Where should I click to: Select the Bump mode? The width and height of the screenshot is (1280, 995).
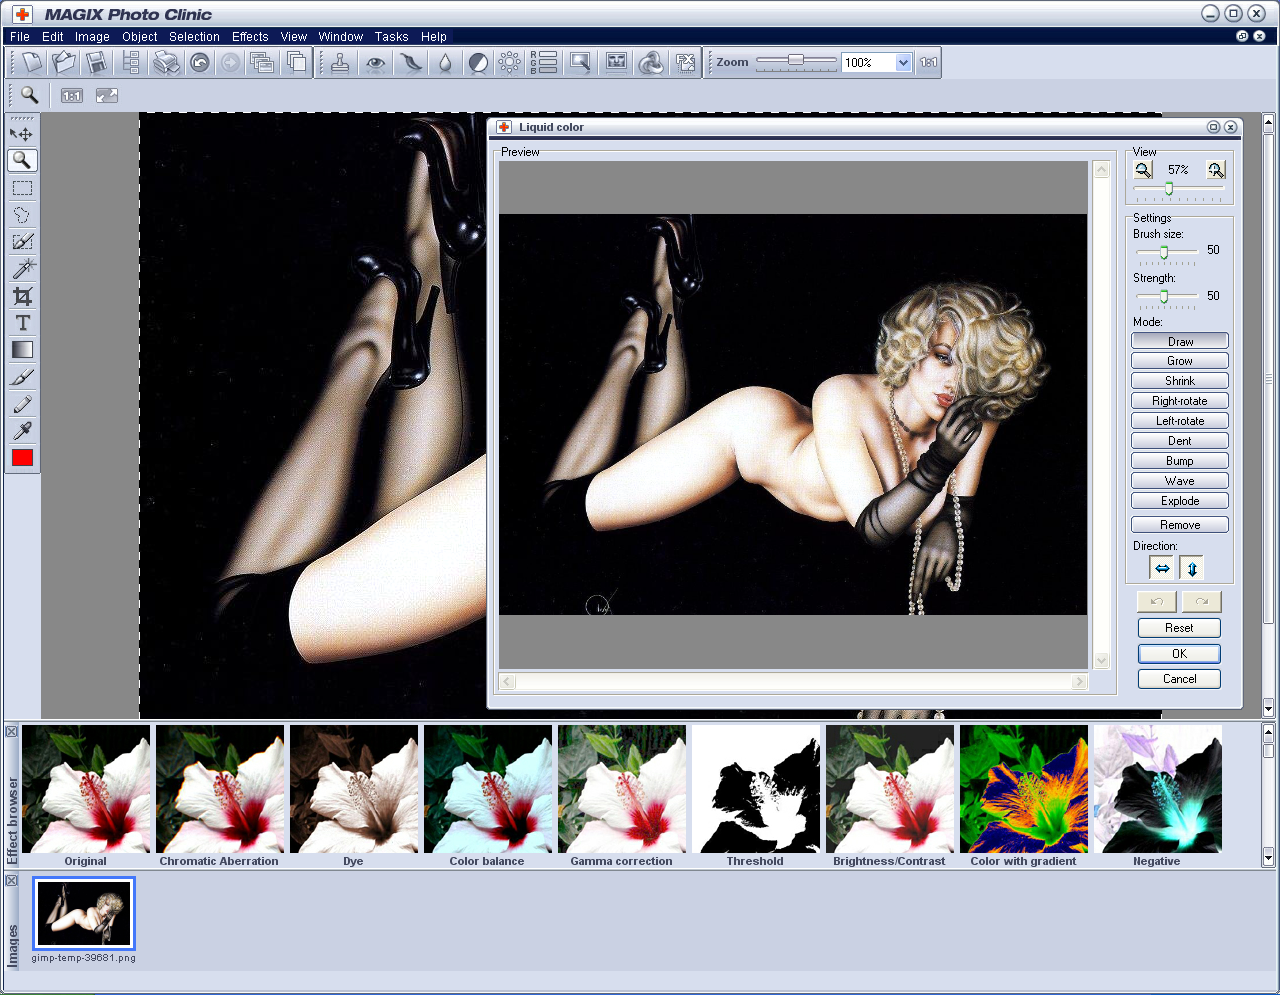coord(1180,461)
